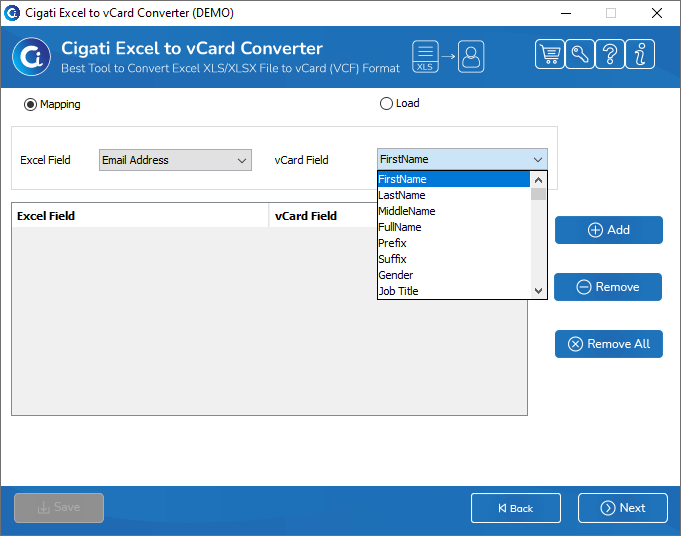This screenshot has height=536, width=681.
Task: Click the Excel Field column header
Action: [x=140, y=215]
